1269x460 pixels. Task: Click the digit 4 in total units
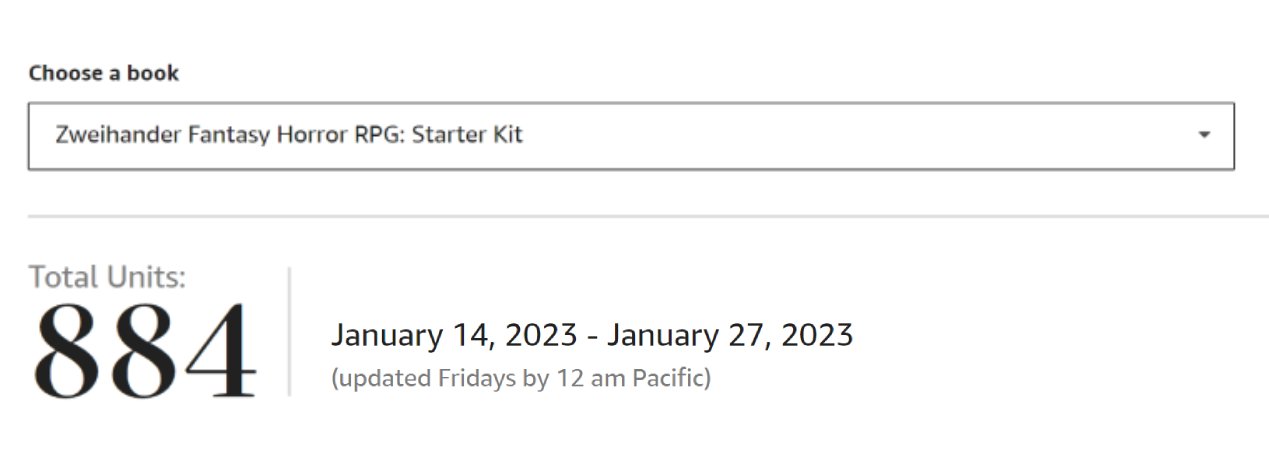(220, 350)
